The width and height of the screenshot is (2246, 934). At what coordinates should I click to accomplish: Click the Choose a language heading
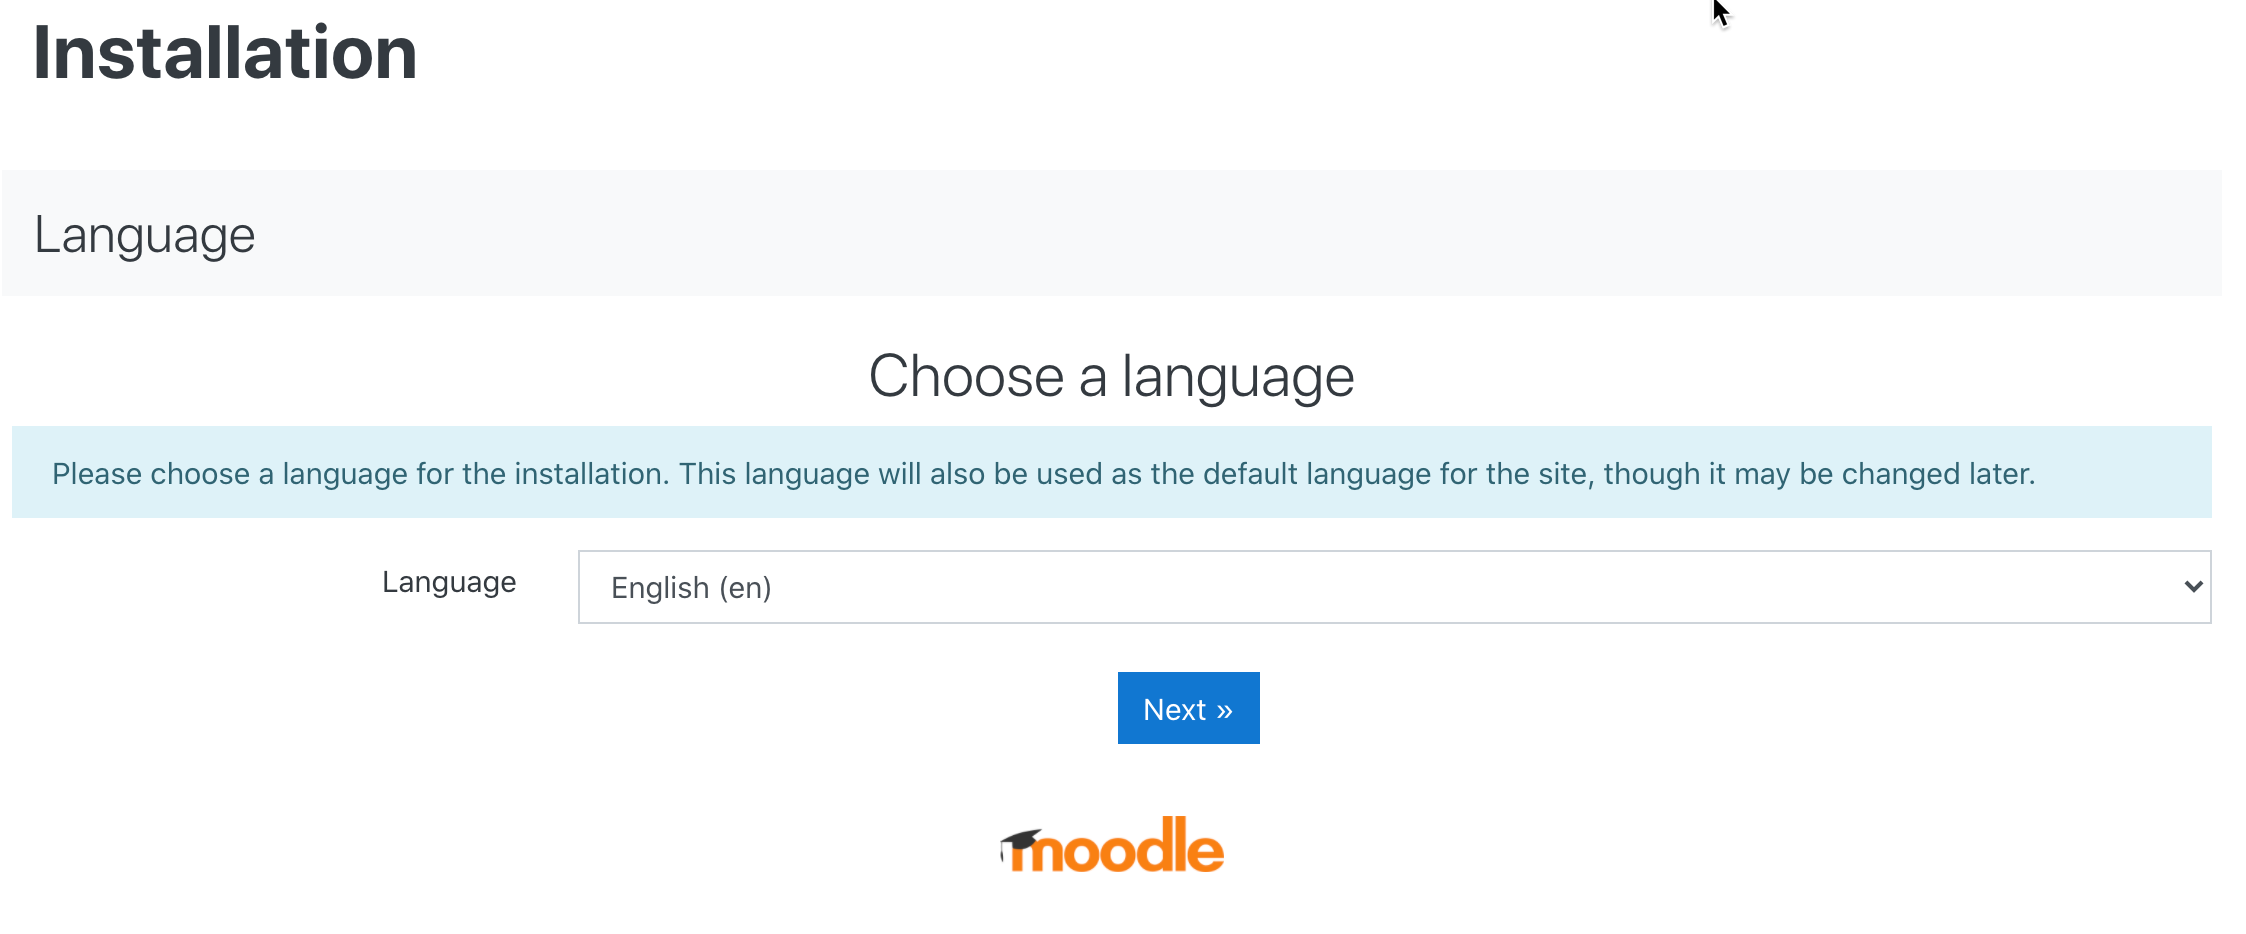[x=1111, y=377]
